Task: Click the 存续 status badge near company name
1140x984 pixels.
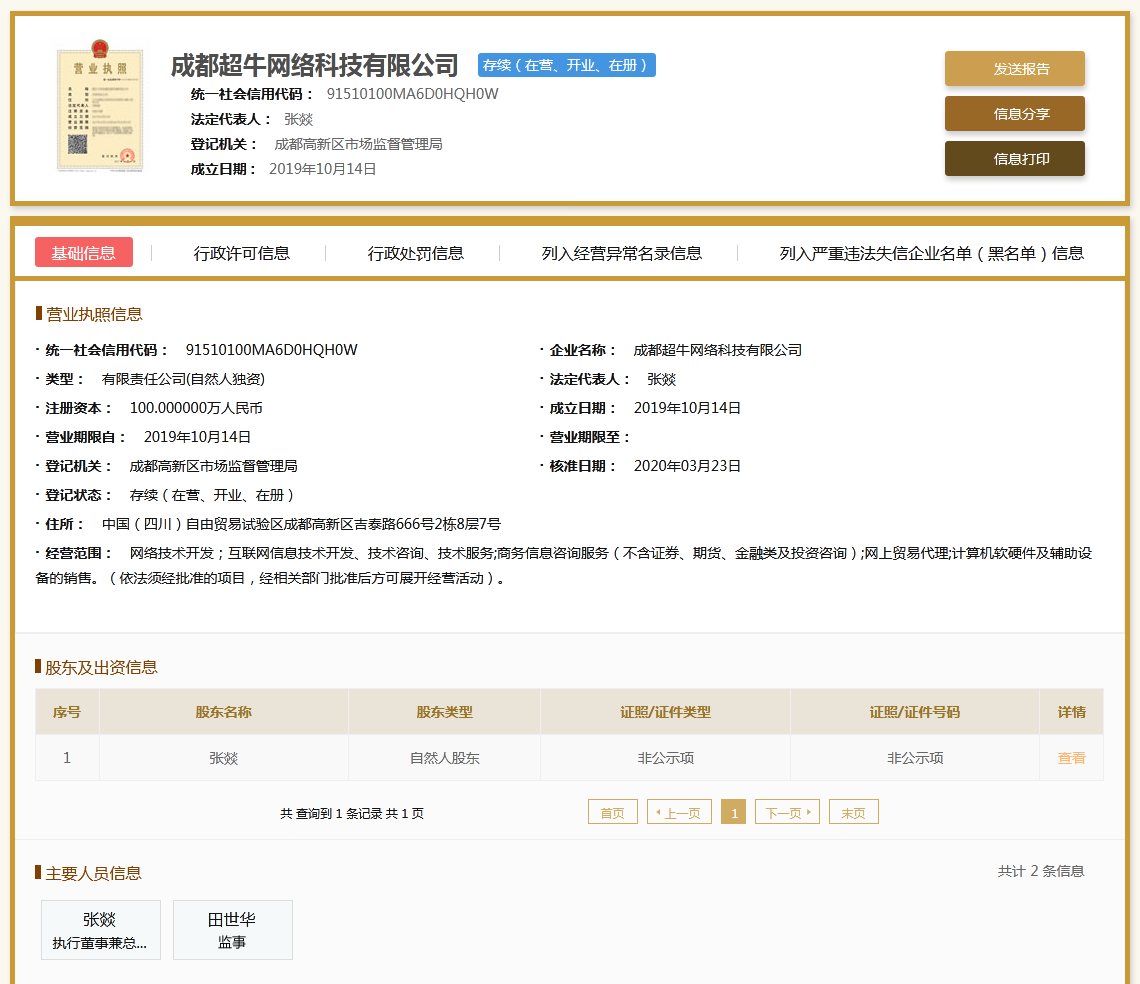Action: pyautogui.click(x=567, y=66)
